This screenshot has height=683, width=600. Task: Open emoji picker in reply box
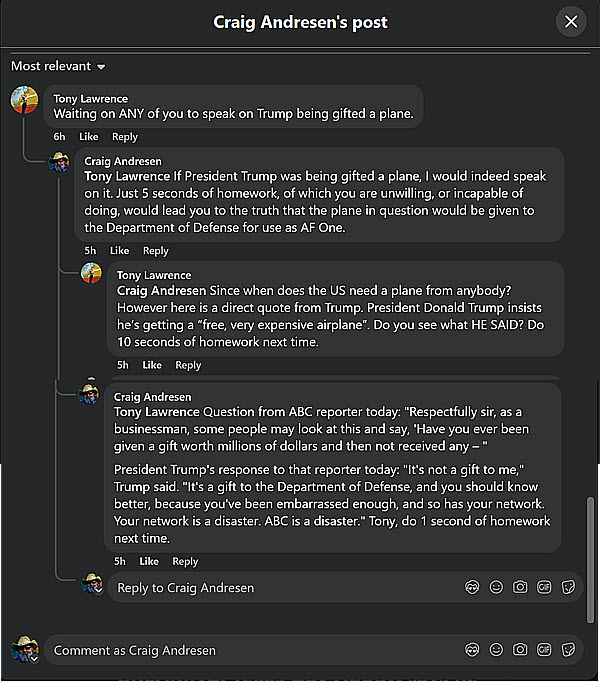point(496,587)
